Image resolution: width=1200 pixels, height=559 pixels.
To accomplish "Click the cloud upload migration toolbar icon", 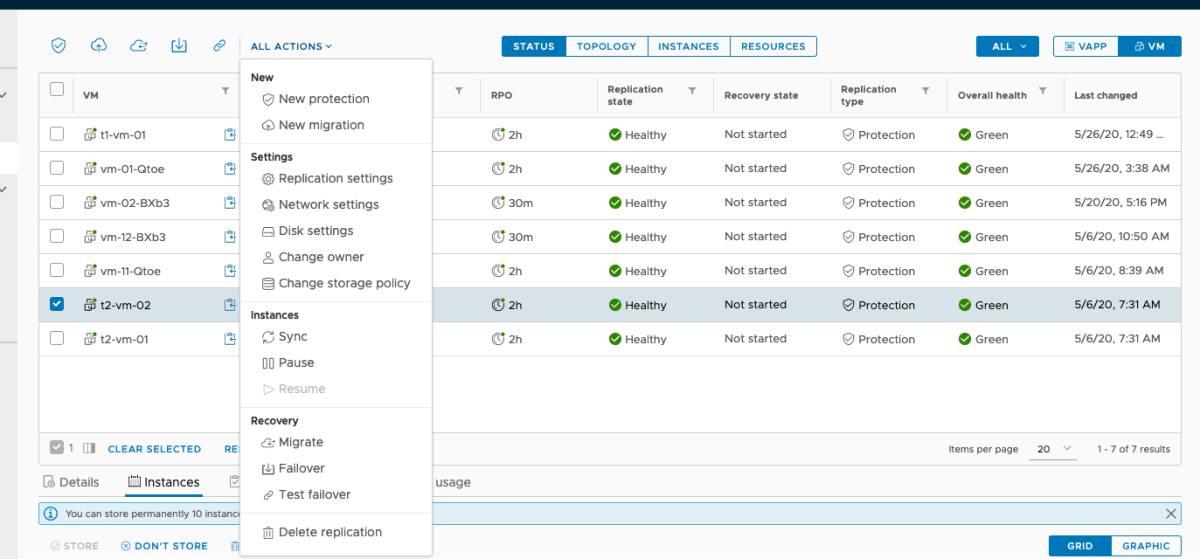I will (99, 46).
